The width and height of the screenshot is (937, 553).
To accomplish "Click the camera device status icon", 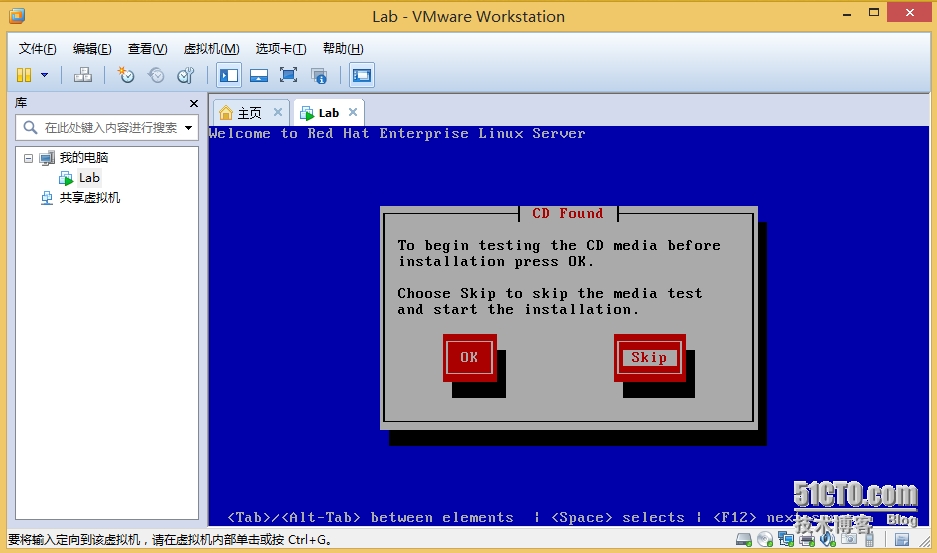I will (849, 539).
